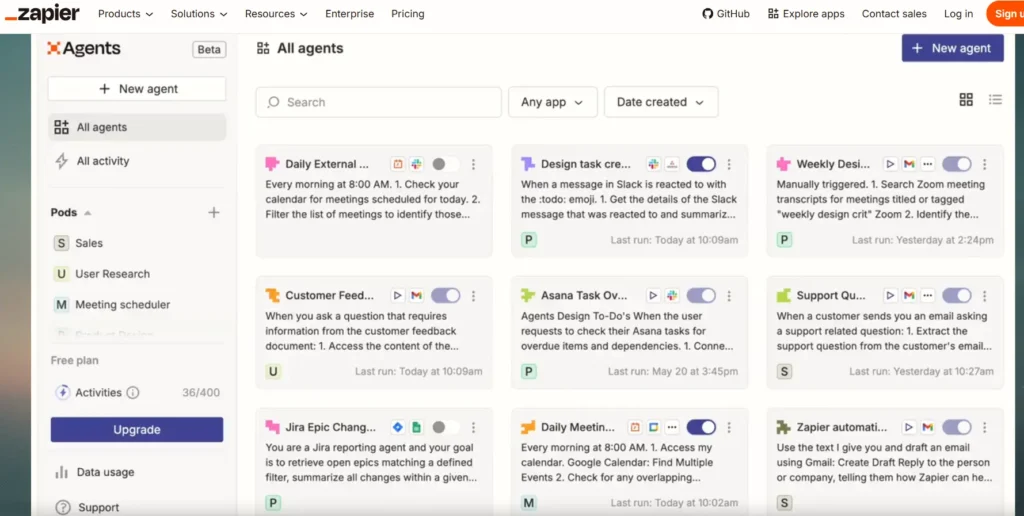Toggle the Customer Feedback agent switch
This screenshot has height=516, width=1024.
[x=445, y=295]
